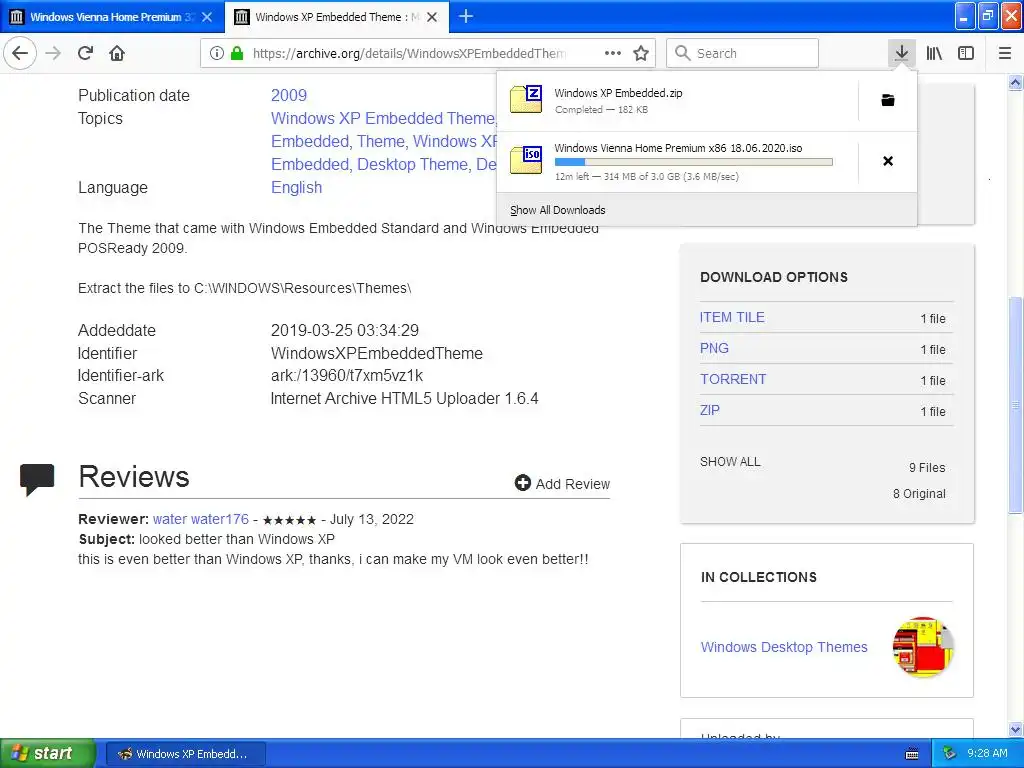Click the Reviews speech bubble icon

pyautogui.click(x=37, y=479)
